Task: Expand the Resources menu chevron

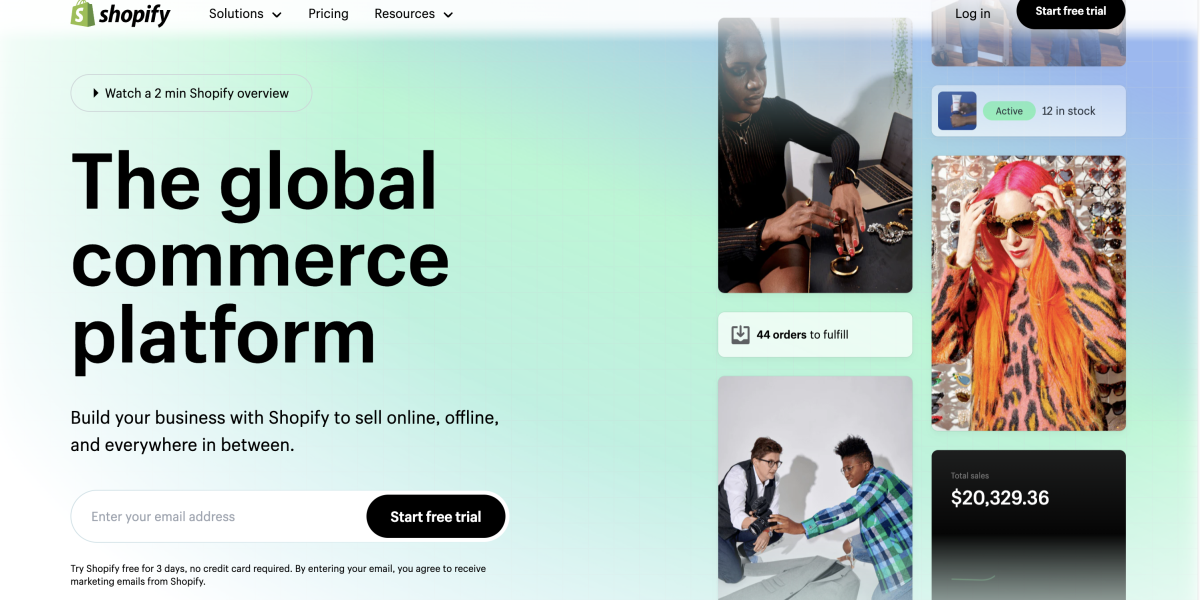Action: pyautogui.click(x=448, y=15)
